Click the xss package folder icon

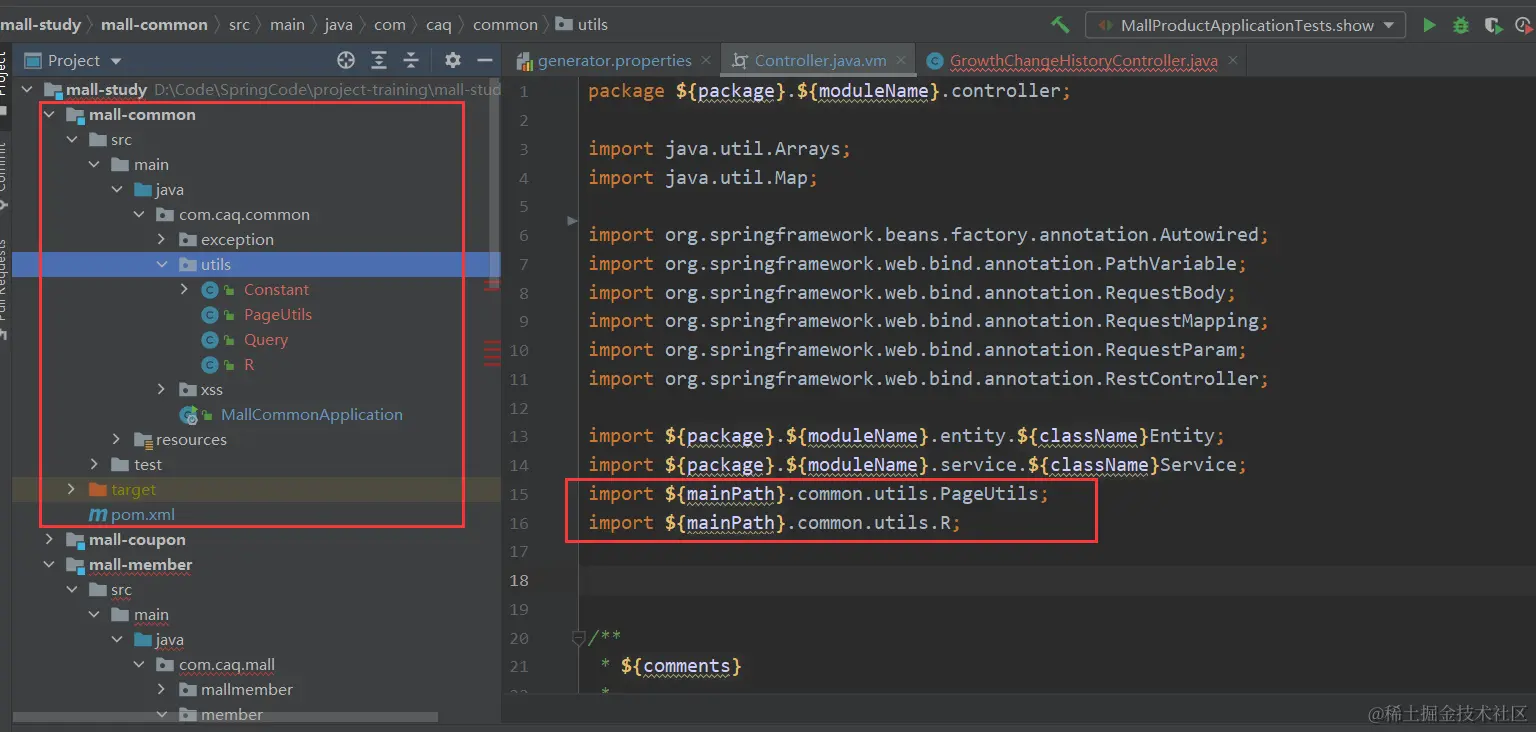187,390
